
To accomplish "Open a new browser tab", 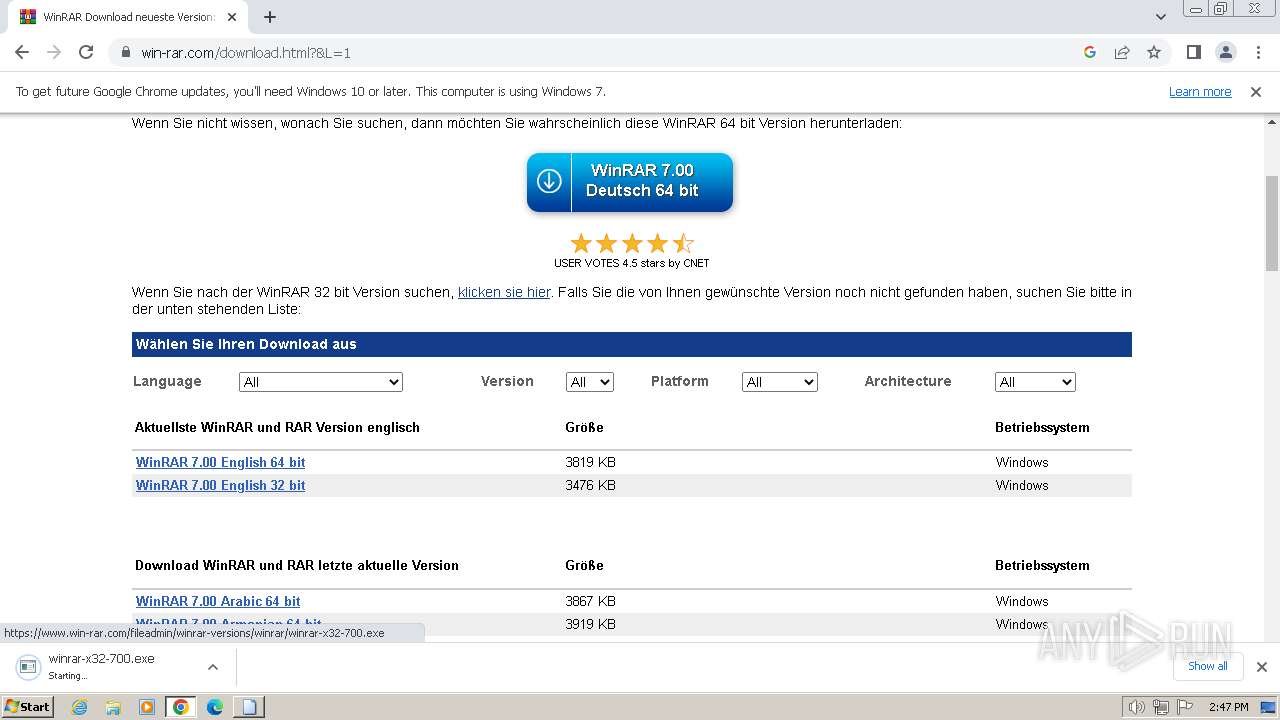I will pos(270,17).
